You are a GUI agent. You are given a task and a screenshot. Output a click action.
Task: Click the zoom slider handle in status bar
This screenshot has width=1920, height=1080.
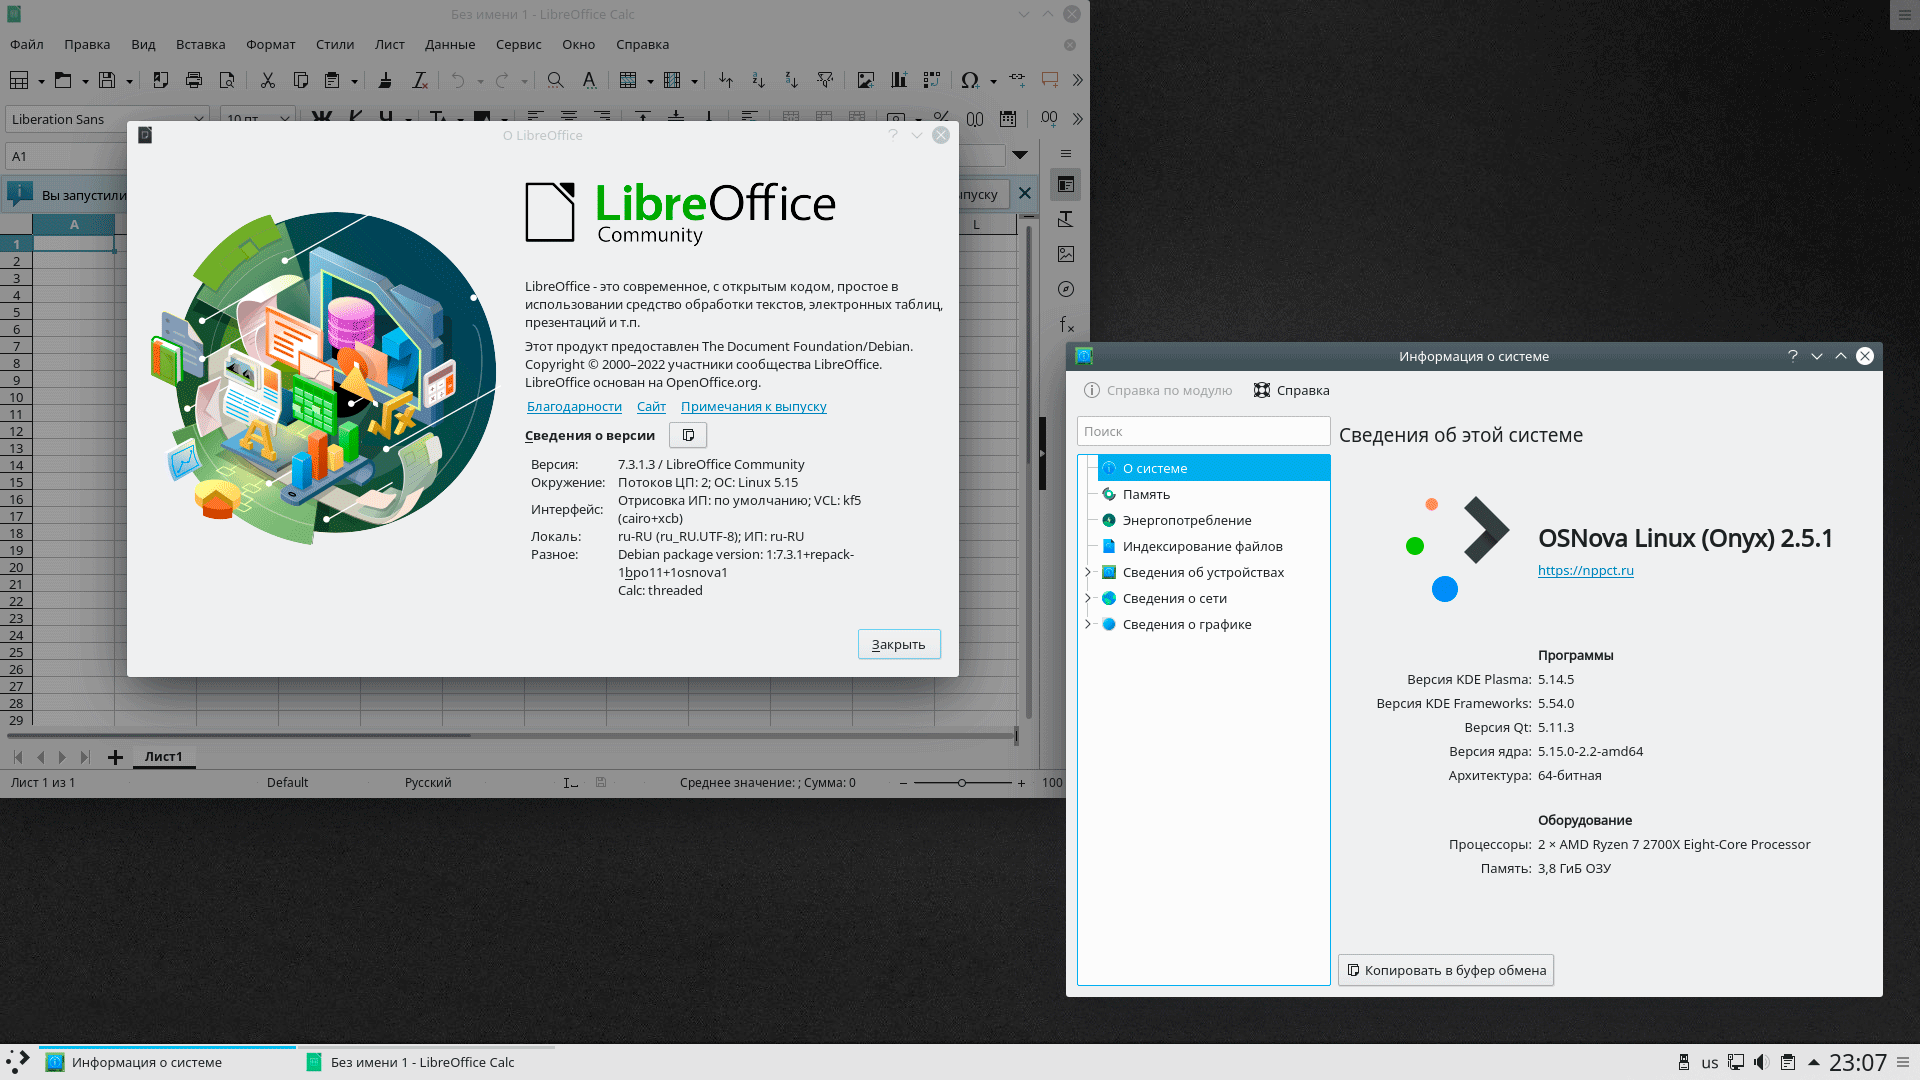pyautogui.click(x=961, y=783)
